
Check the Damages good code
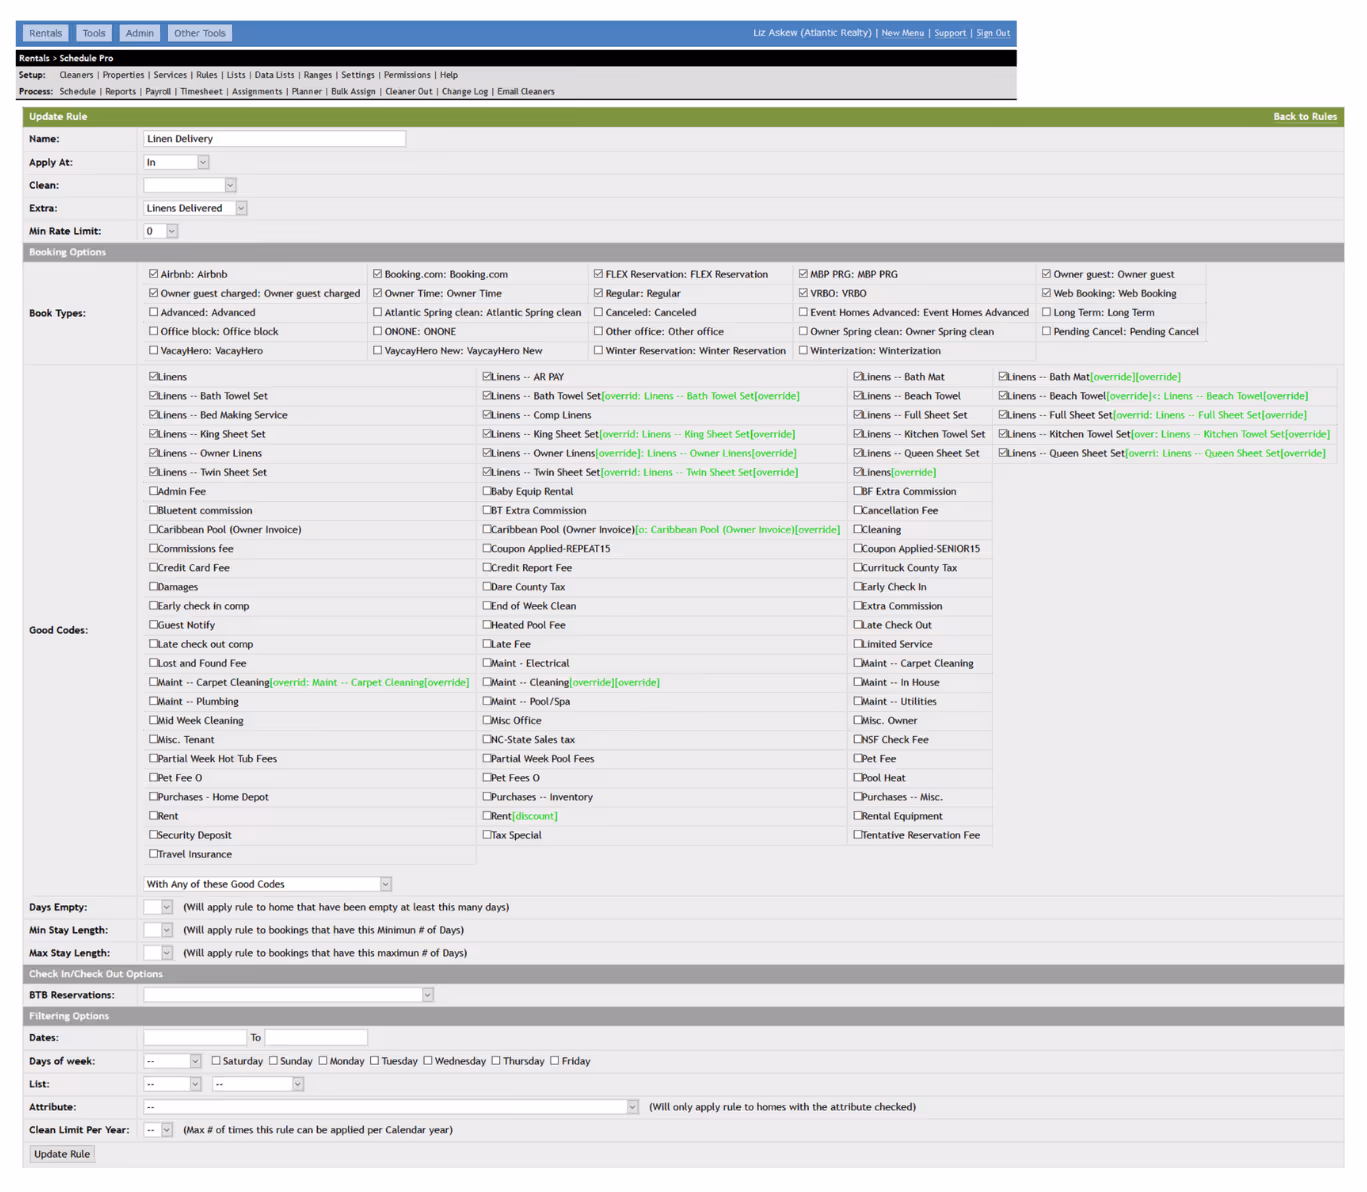[x=154, y=587]
